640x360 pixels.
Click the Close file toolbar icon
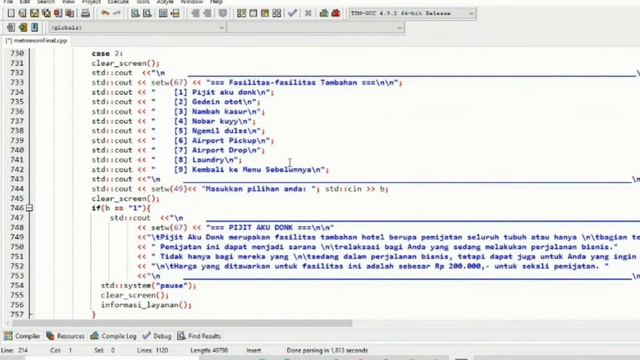coord(58,13)
